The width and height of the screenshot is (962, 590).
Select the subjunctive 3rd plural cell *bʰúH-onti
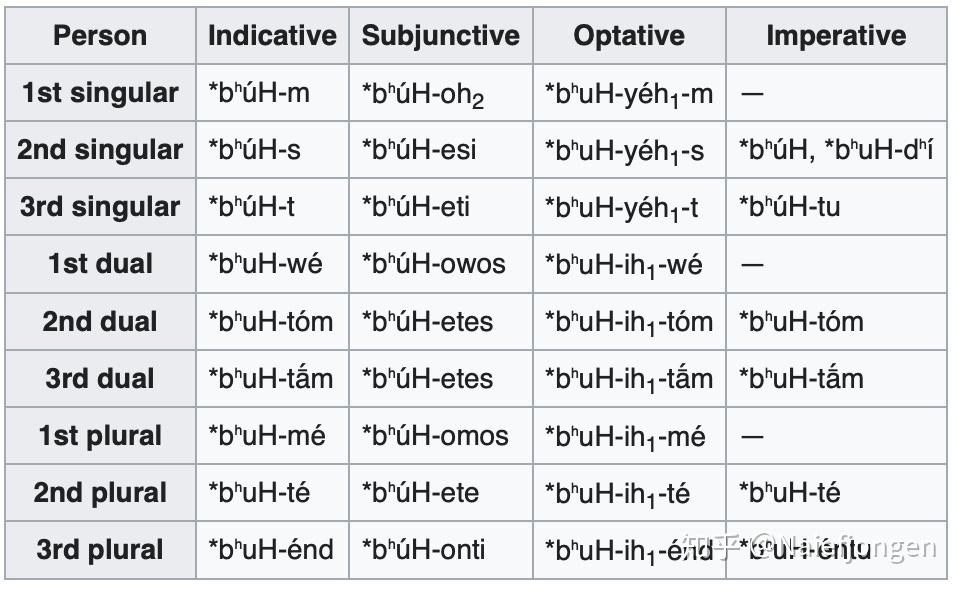tap(424, 550)
